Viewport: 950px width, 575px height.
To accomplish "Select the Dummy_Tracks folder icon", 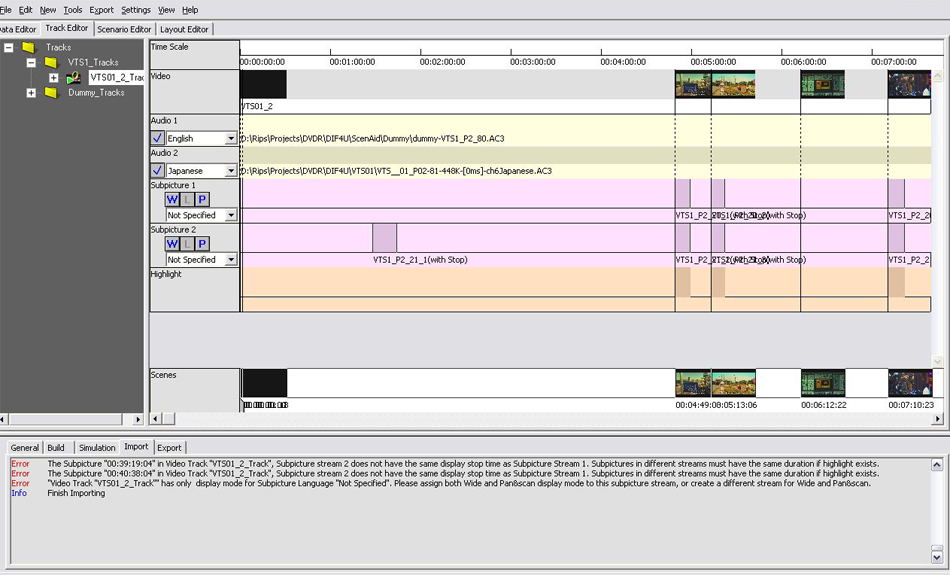I will (51, 93).
